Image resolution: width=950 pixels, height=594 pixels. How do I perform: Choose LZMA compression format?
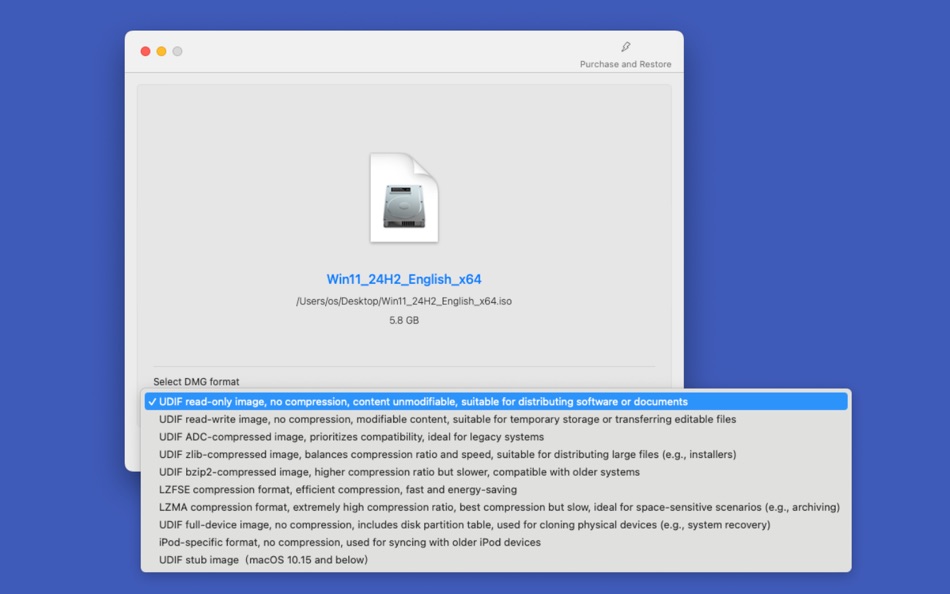(x=496, y=507)
